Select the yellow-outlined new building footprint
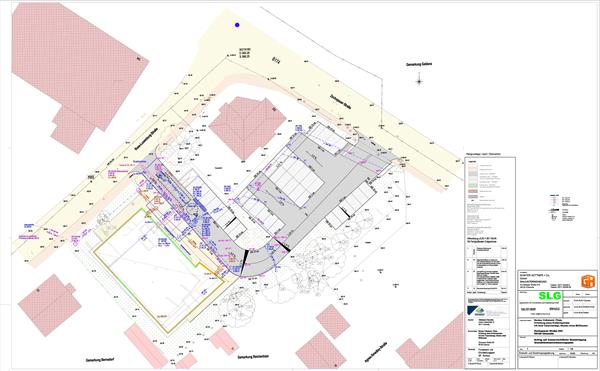 pos(159,270)
